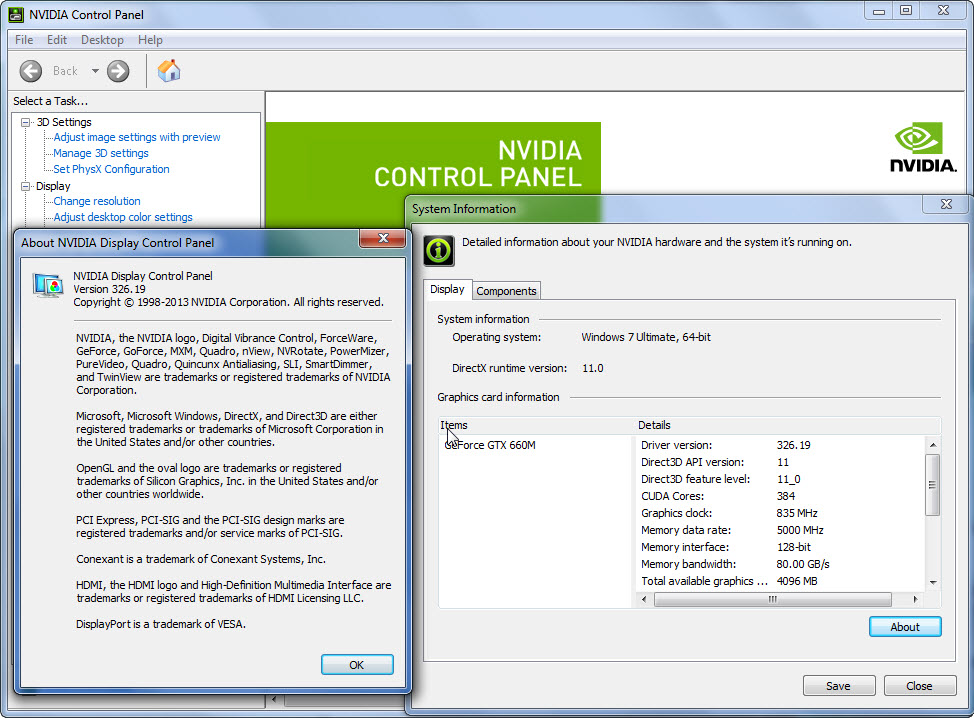Click the CUDA Cores value 384
The width and height of the screenshot is (974, 718).
786,496
